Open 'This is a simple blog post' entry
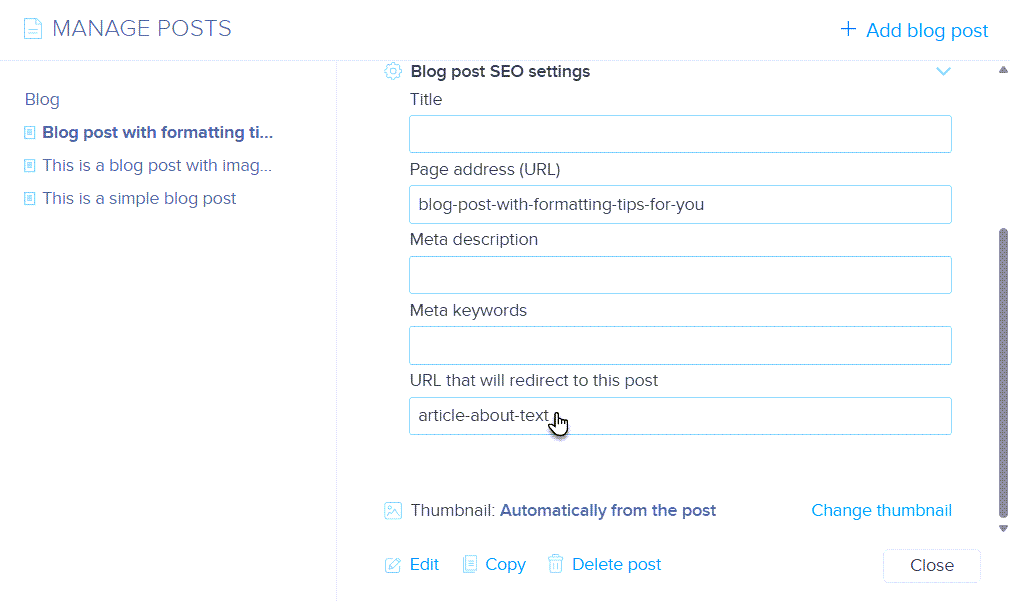Viewport: 1010px width, 601px height. click(x=139, y=198)
